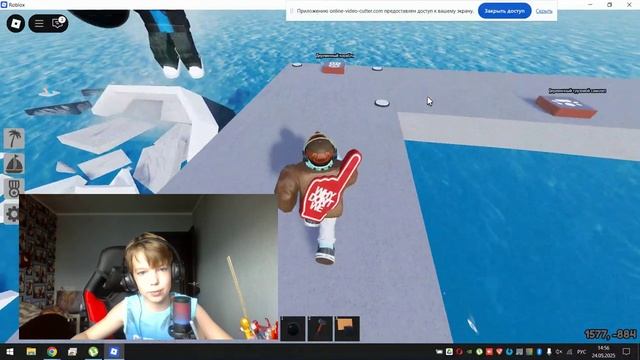Select the orange block hotbar slot
This screenshot has height=360, width=640.
coord(347,329)
